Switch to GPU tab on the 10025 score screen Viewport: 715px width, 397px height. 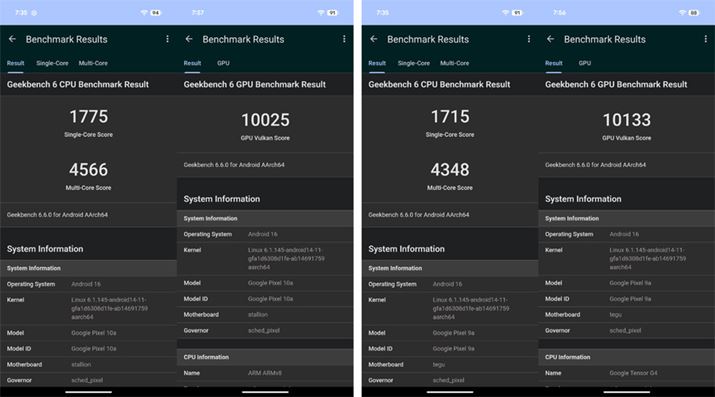coord(223,63)
